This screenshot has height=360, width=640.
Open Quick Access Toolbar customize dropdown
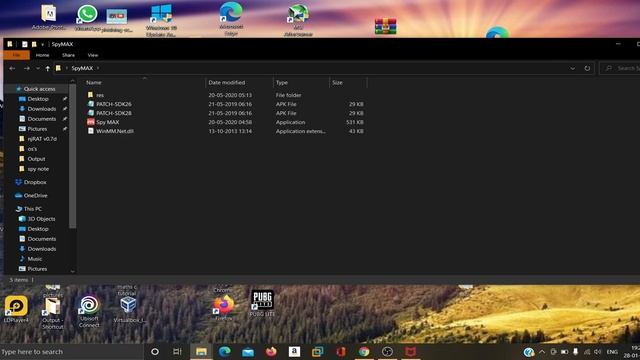point(42,44)
